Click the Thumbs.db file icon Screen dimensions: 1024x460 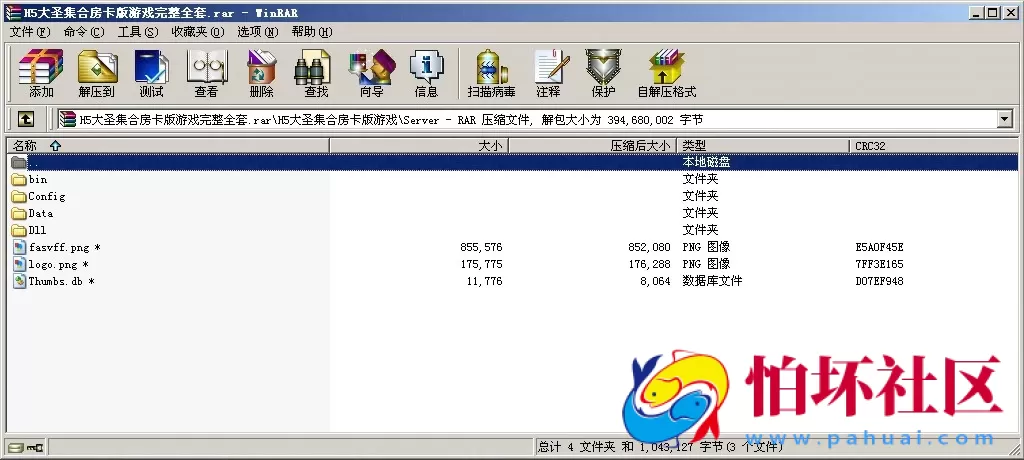[20, 281]
